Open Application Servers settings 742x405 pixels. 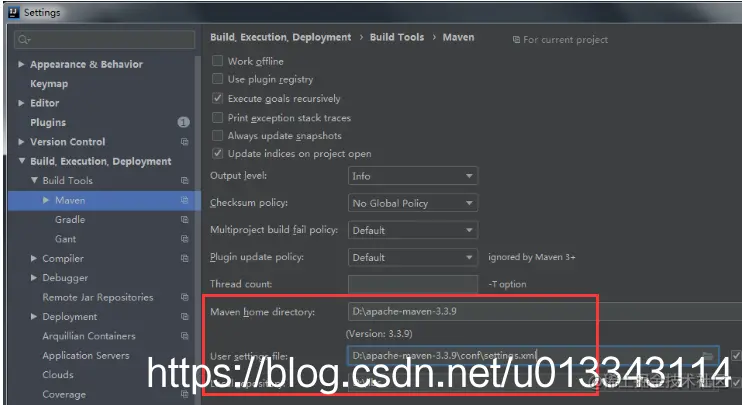86,355
